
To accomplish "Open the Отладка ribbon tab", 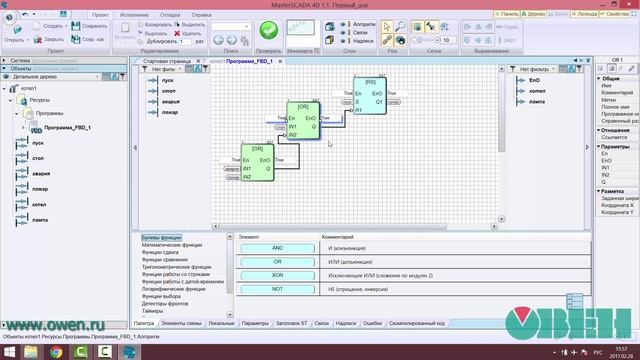I will coord(170,15).
